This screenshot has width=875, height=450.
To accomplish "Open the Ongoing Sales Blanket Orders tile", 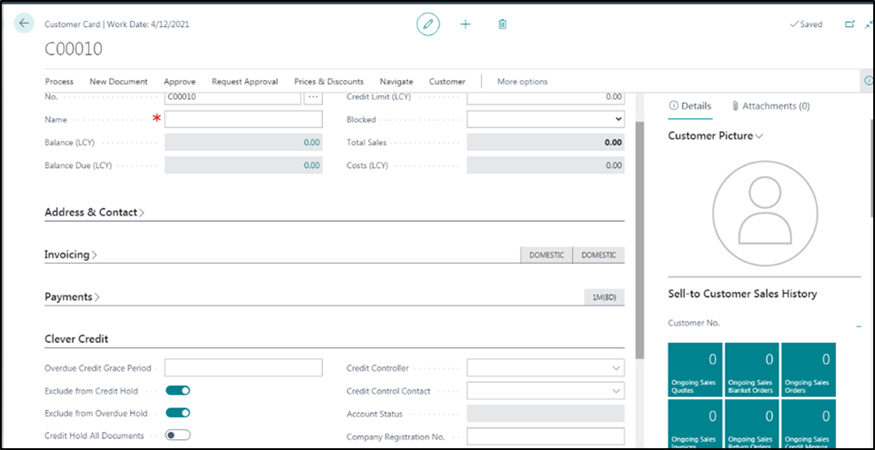I will coord(752,370).
